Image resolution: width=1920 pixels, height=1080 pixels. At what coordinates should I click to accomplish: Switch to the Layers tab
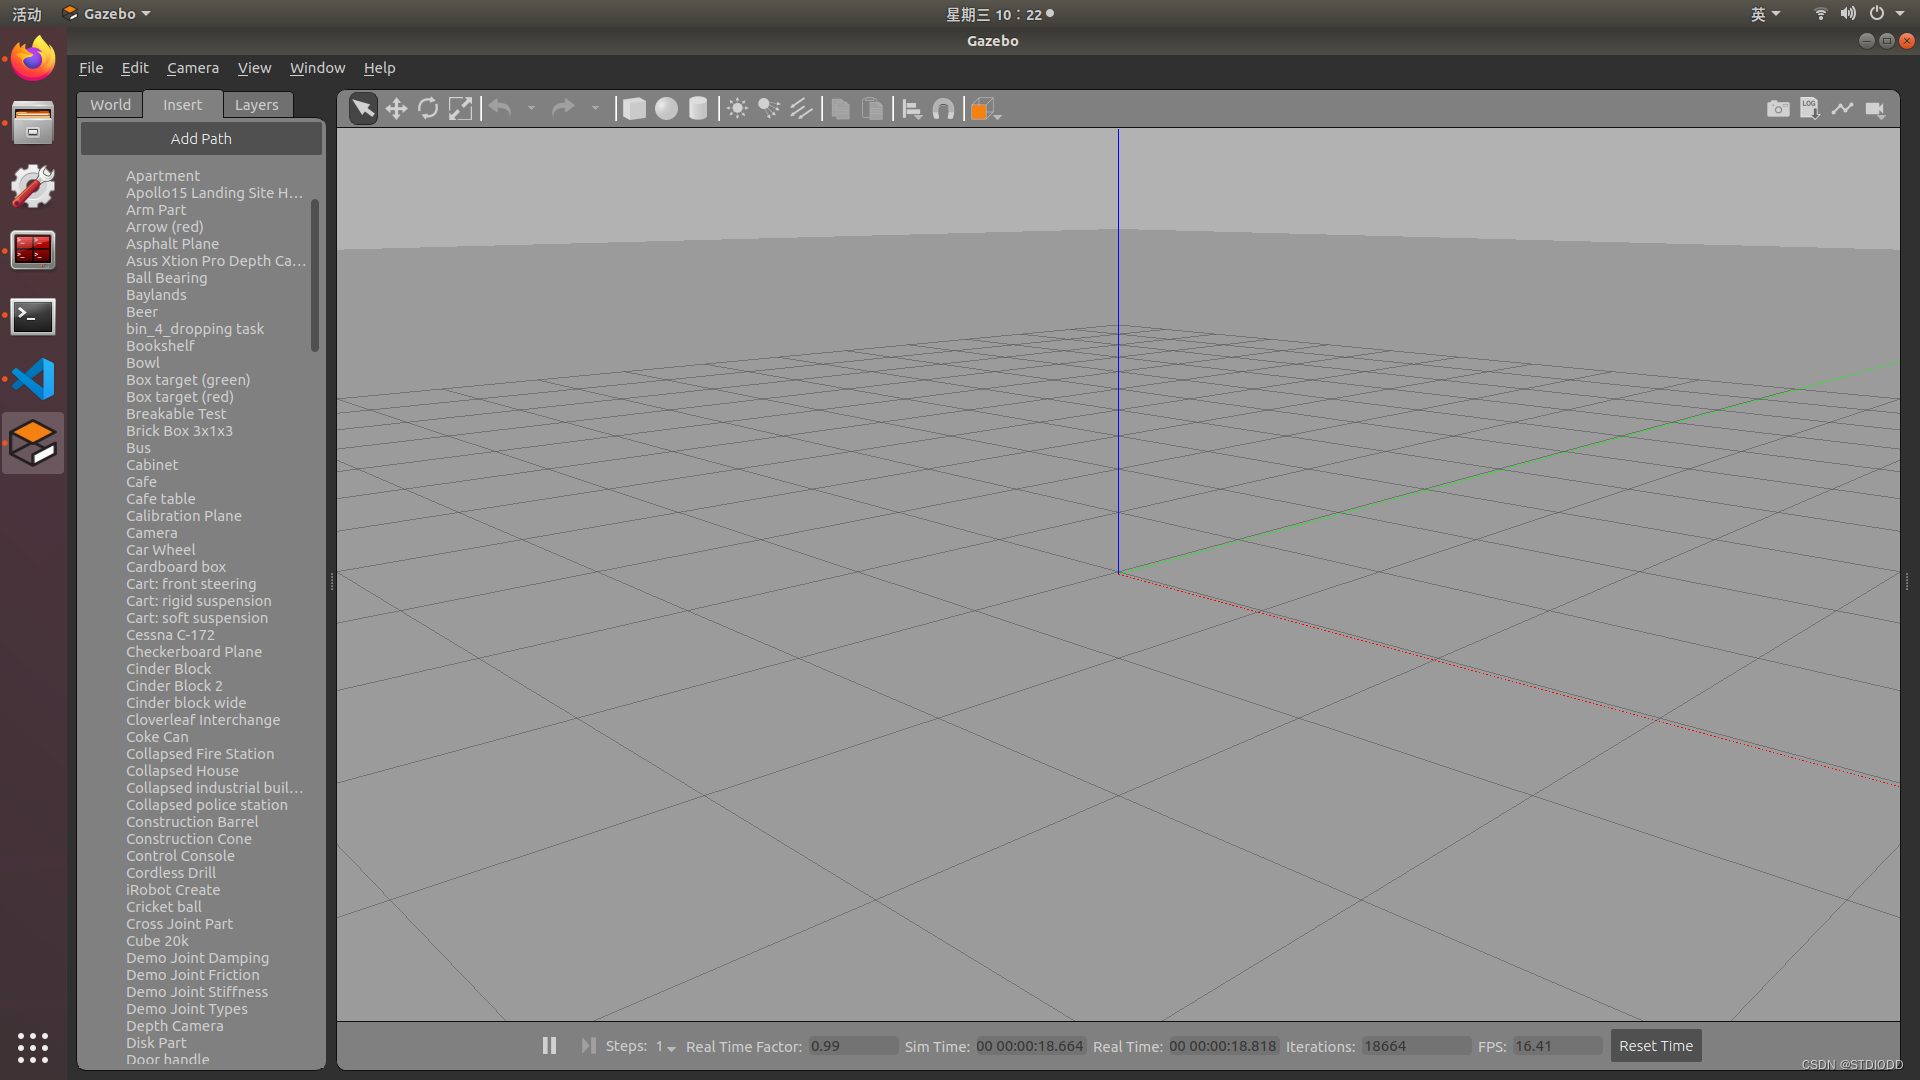pyautogui.click(x=256, y=105)
